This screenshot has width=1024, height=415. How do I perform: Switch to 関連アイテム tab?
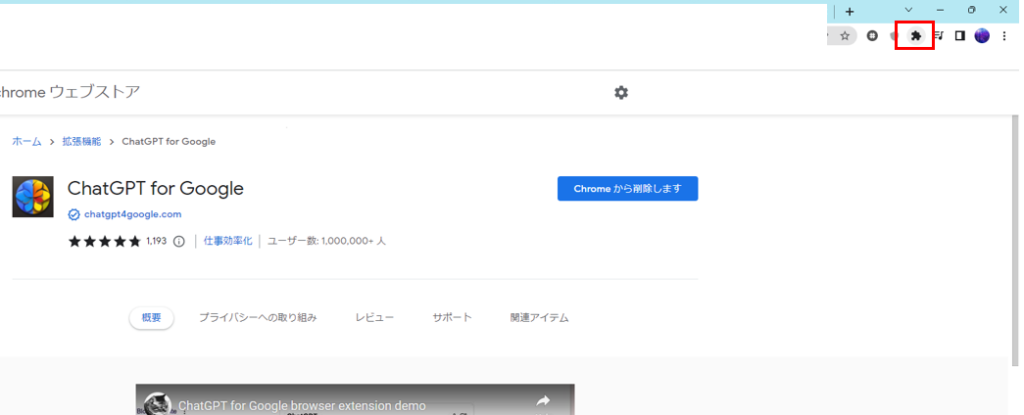(x=539, y=318)
